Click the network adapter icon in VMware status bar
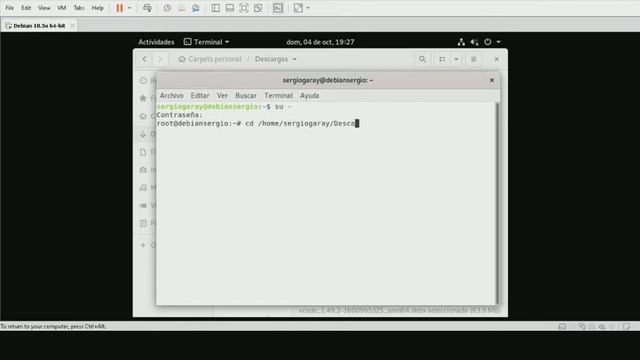This screenshot has width=640, height=360. point(582,327)
